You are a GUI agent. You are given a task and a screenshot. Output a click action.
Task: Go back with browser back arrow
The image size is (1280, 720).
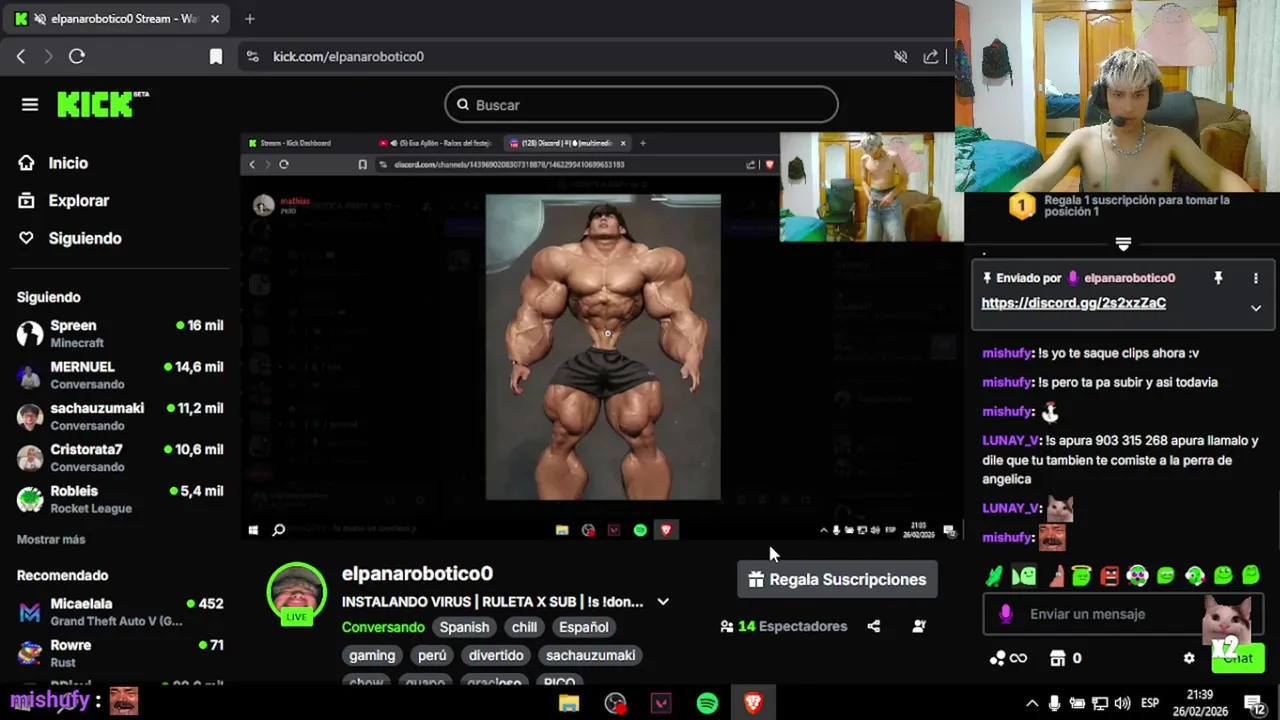pos(20,57)
